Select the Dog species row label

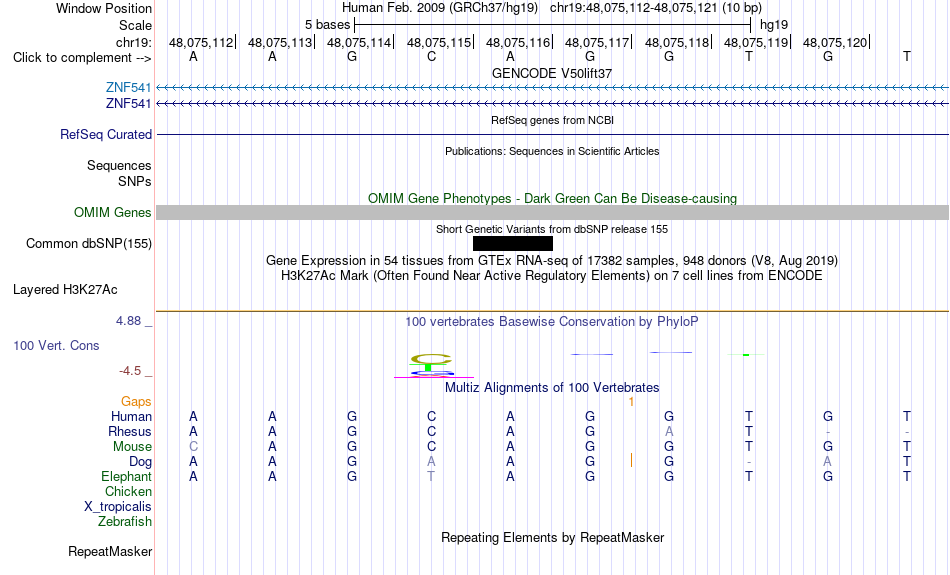click(141, 462)
